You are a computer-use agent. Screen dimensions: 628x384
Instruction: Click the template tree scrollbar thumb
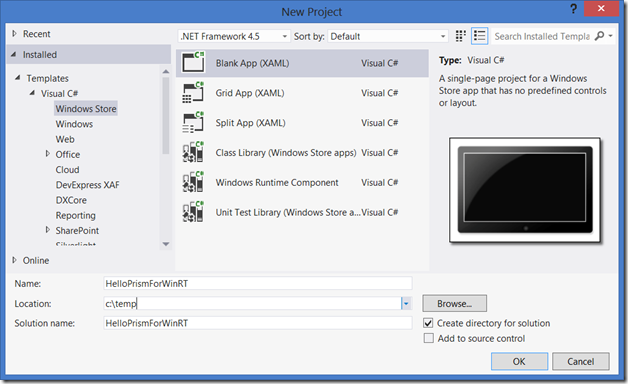click(x=166, y=115)
